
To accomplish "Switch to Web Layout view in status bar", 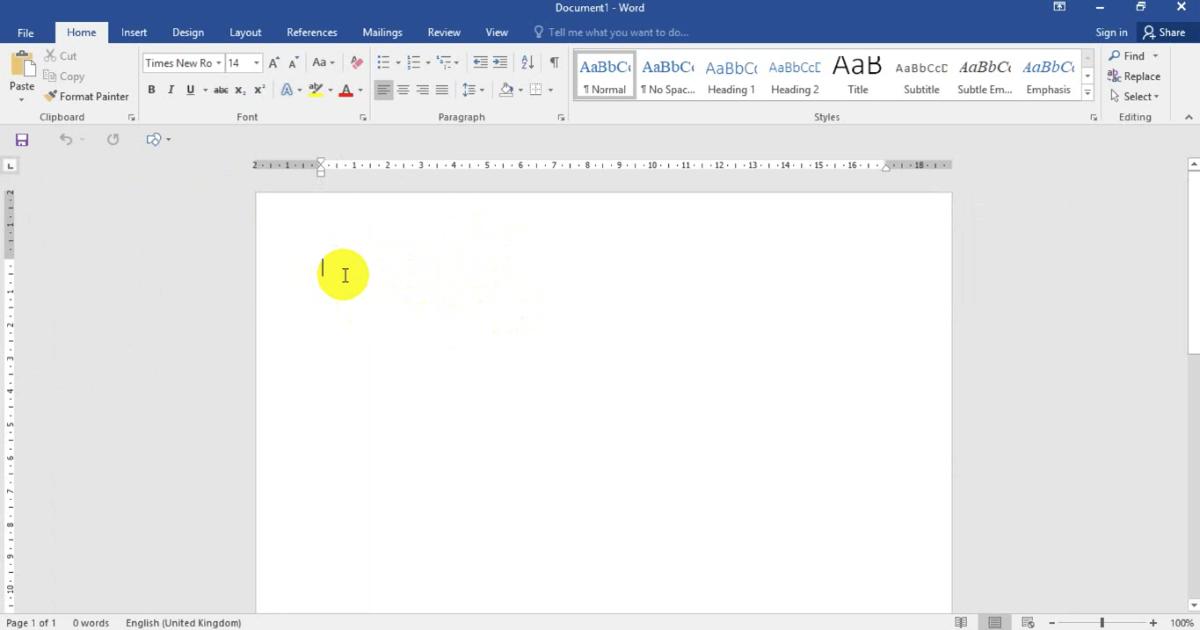I will (x=1028, y=623).
